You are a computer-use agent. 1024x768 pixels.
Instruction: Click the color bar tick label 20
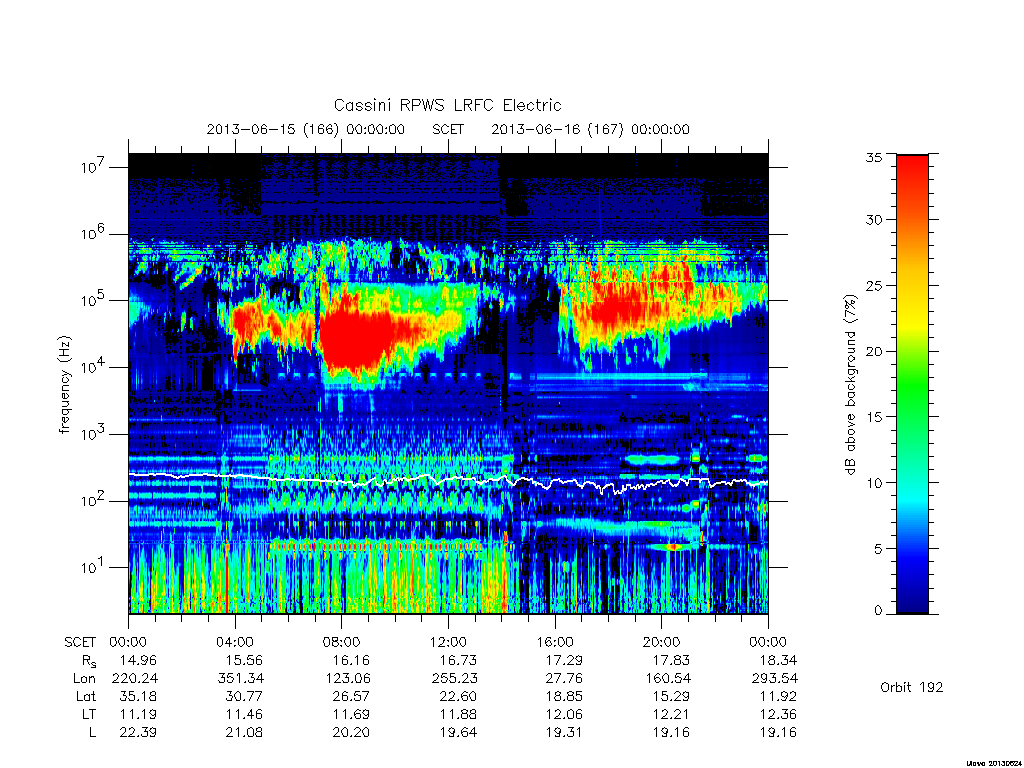pos(873,351)
